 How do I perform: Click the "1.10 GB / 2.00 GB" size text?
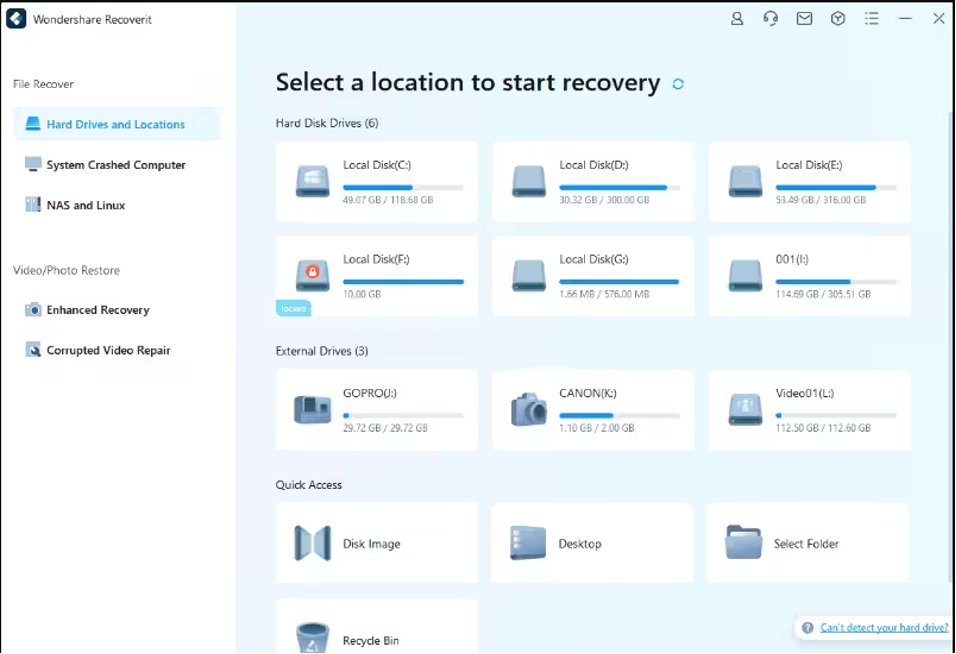(x=596, y=428)
